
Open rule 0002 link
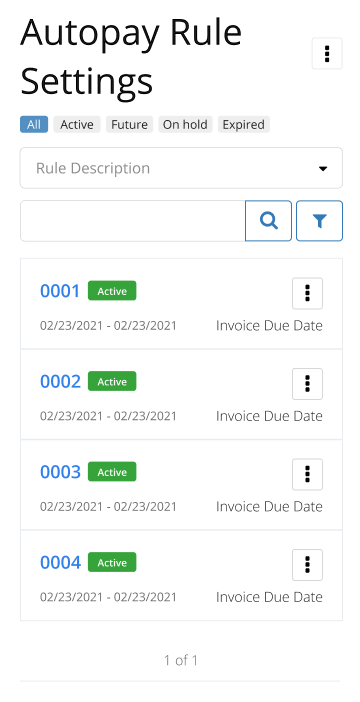point(60,381)
